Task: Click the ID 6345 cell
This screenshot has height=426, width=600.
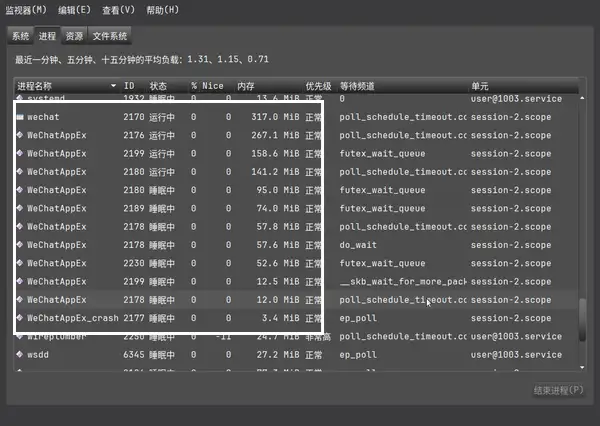Action: point(134,354)
